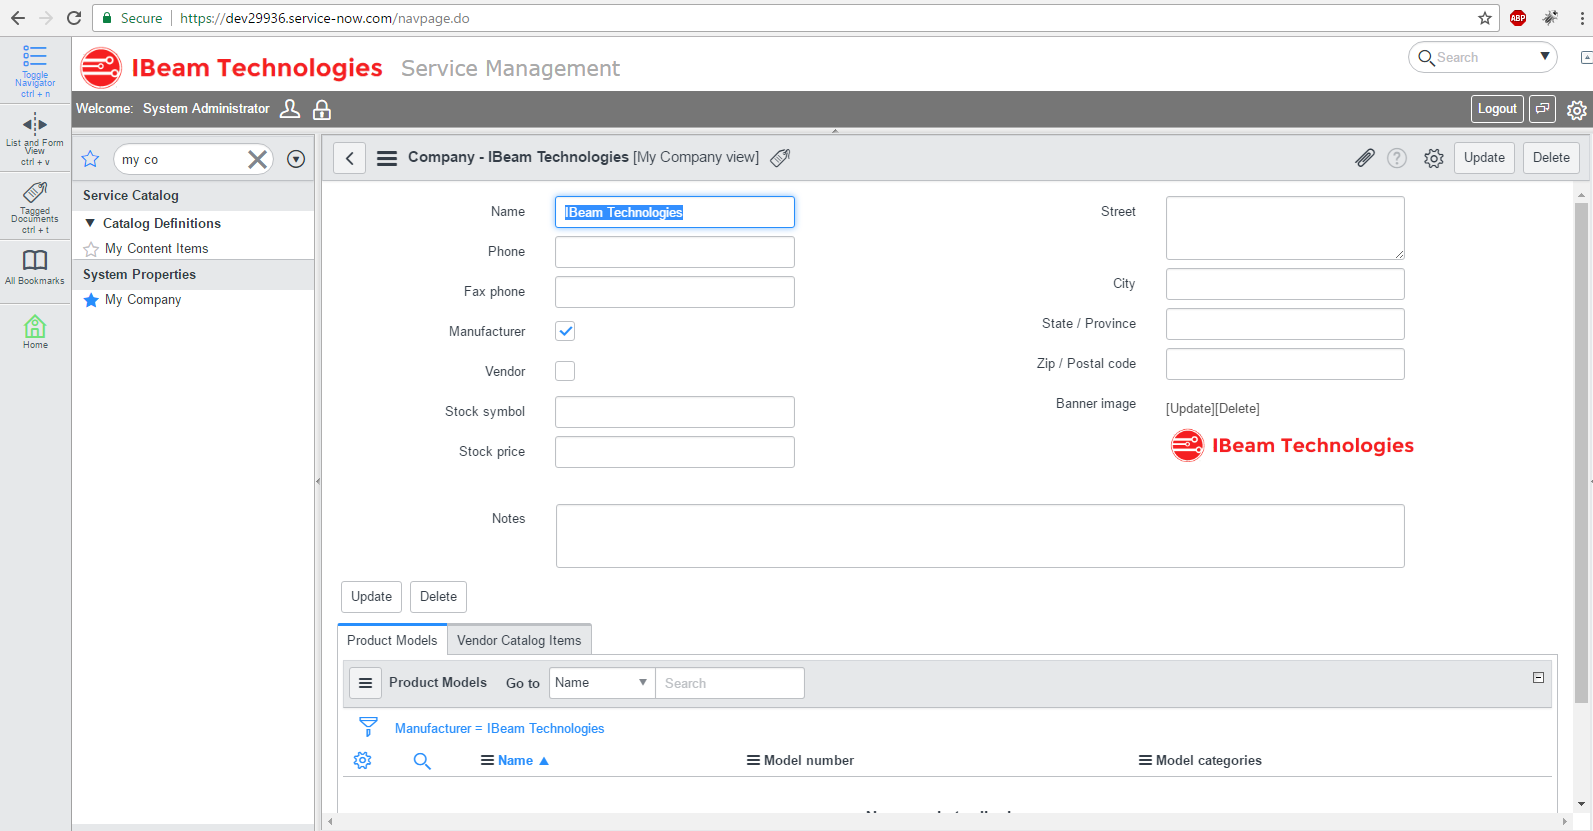Click the Logout button

coord(1497,109)
